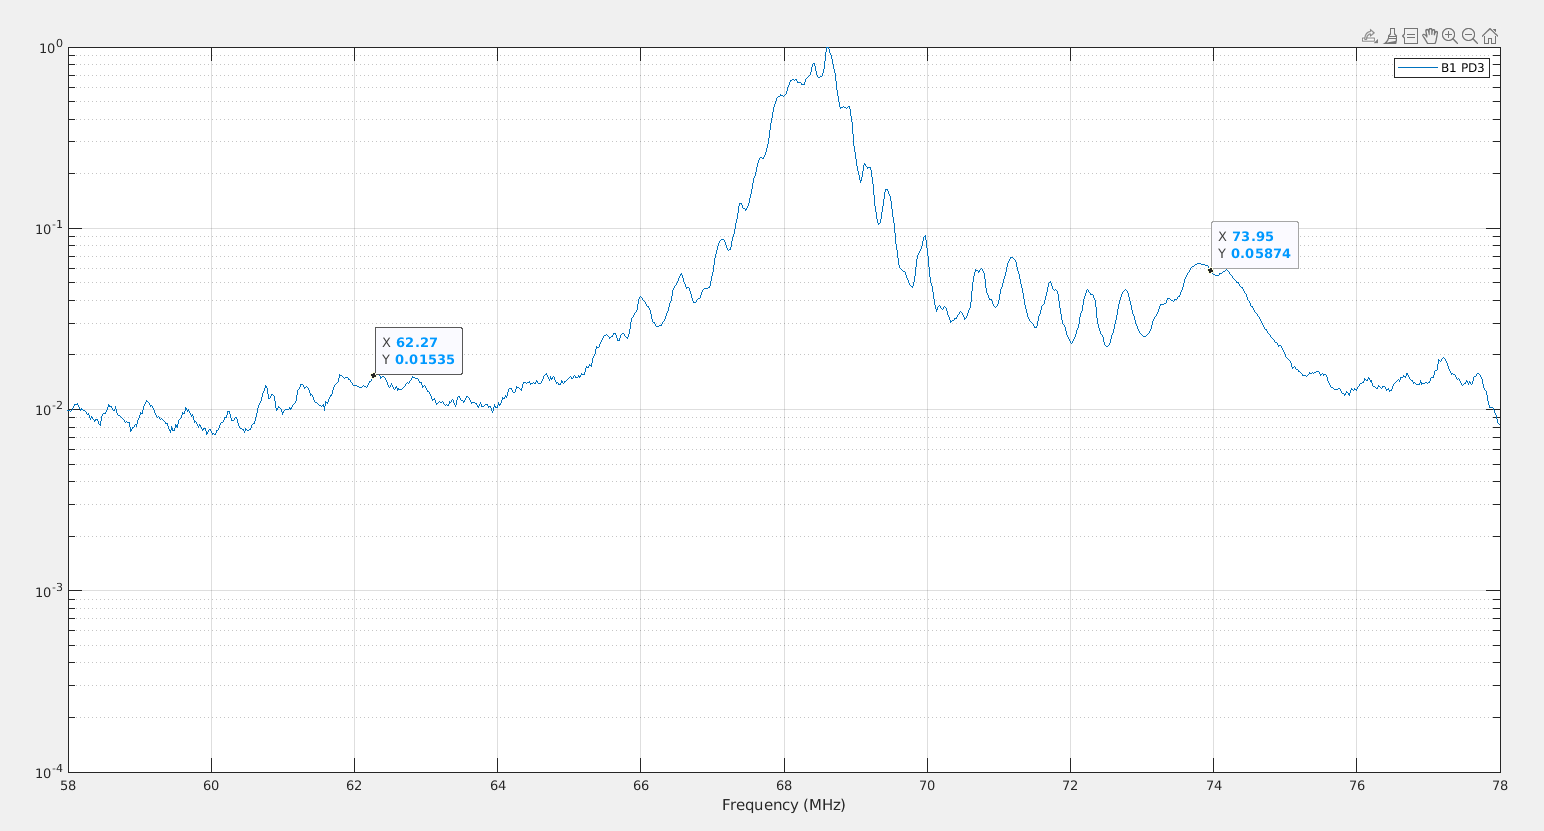Click the Y 0.01535 value in data tip
Screen dimensions: 1544x831
click(425, 360)
